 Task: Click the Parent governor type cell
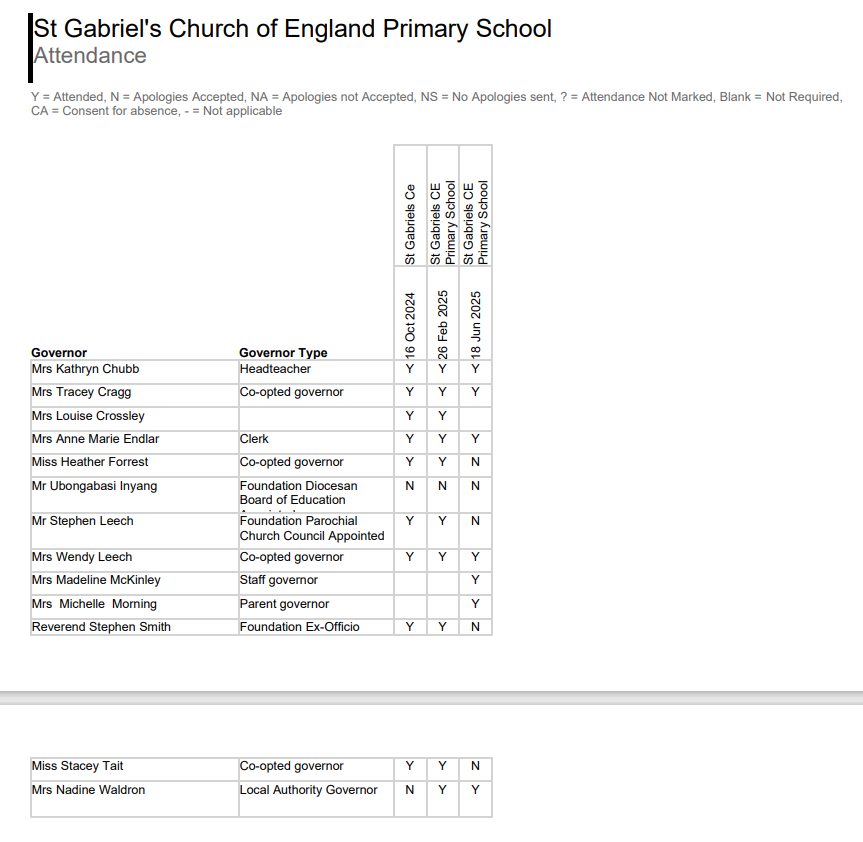click(x=284, y=604)
